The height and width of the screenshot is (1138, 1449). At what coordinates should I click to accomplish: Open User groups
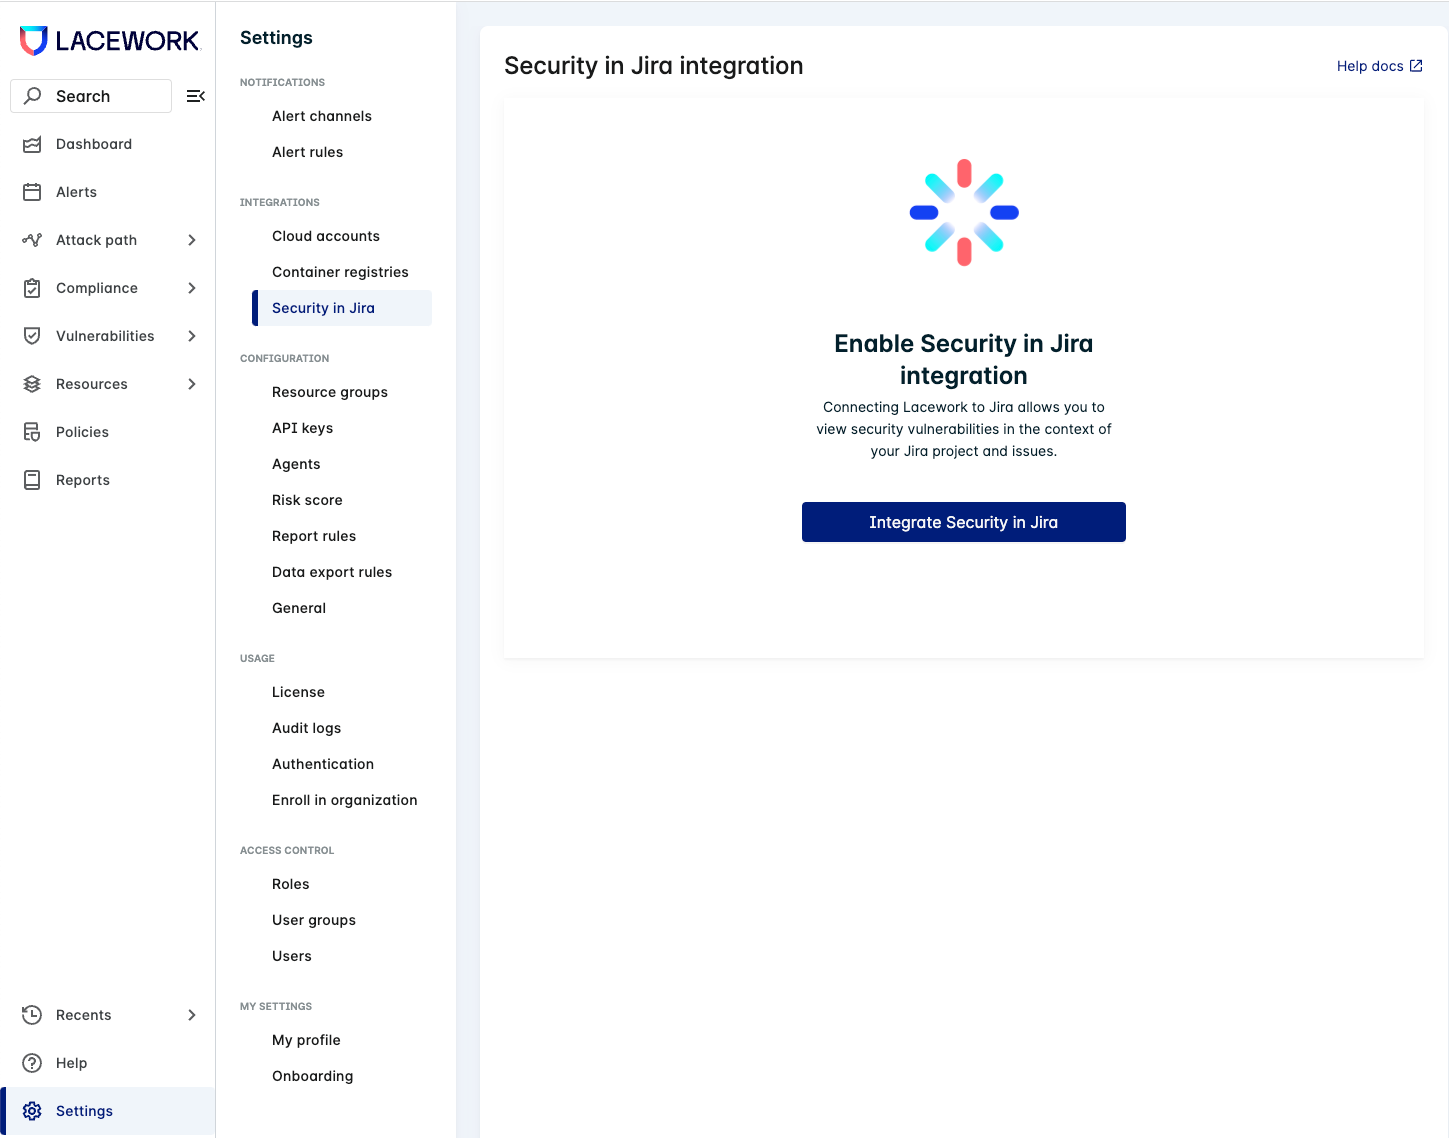(314, 920)
